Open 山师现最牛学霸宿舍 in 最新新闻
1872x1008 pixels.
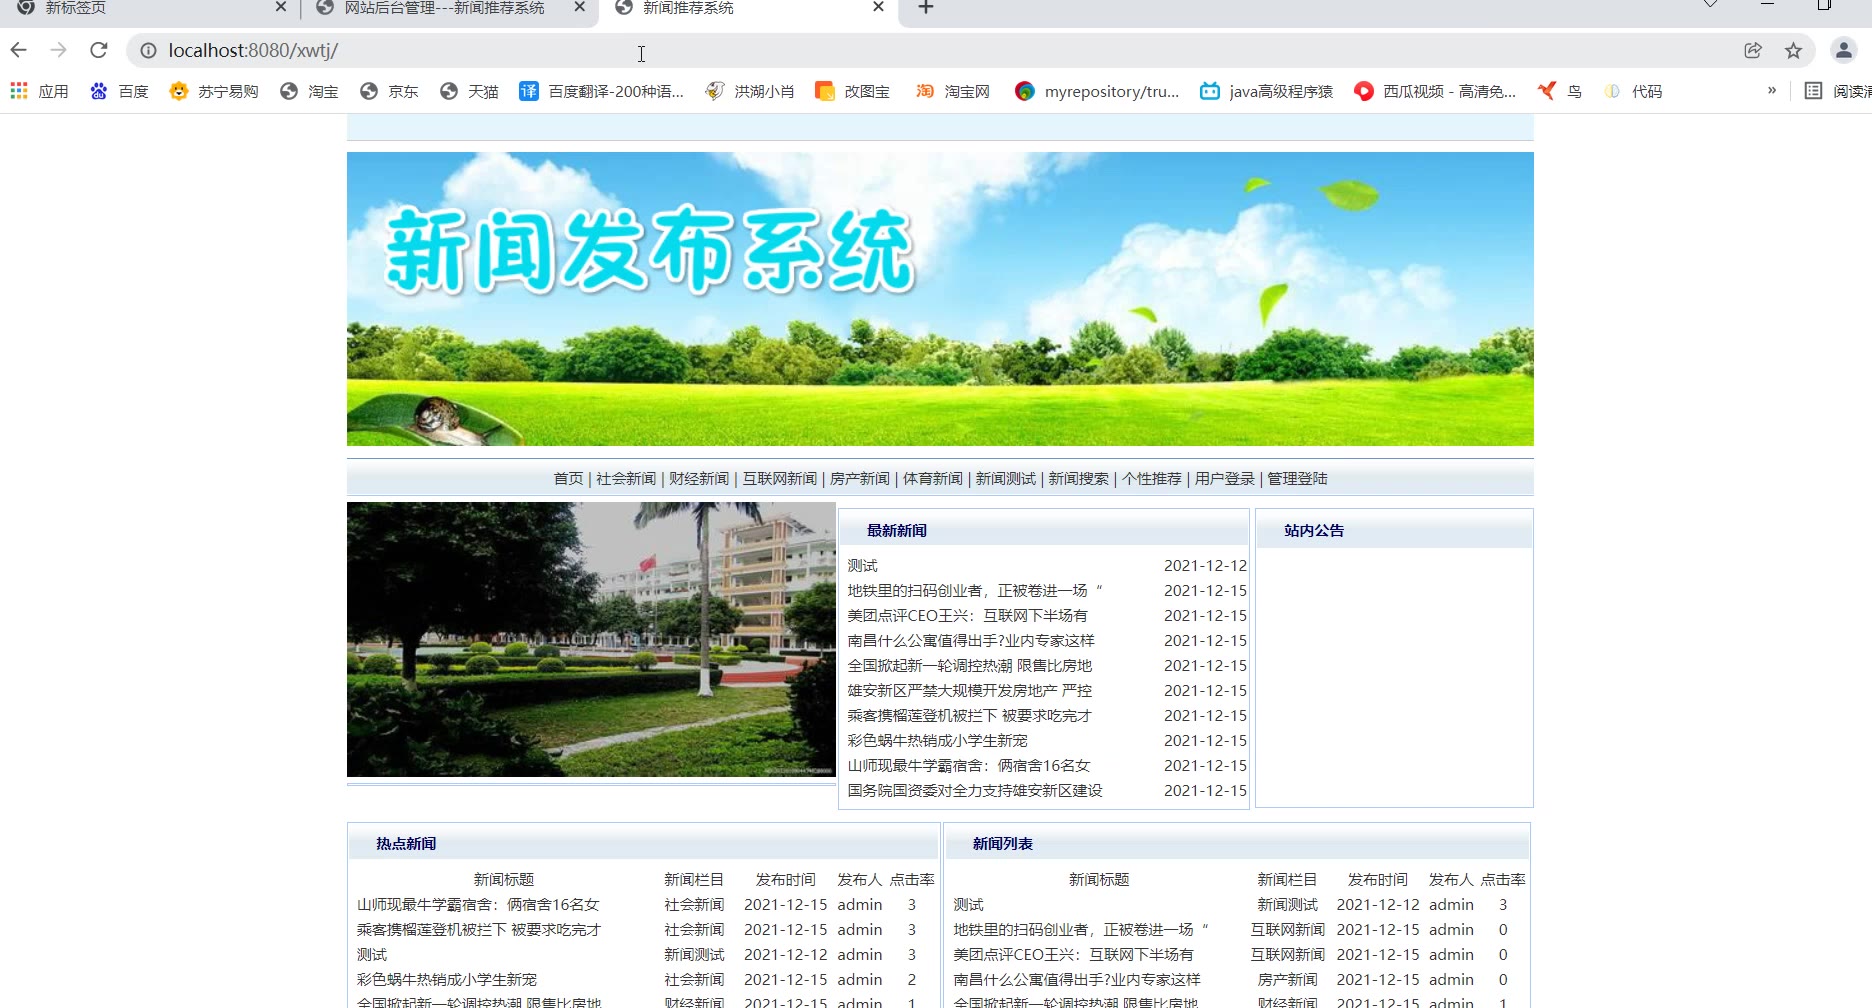coord(969,766)
